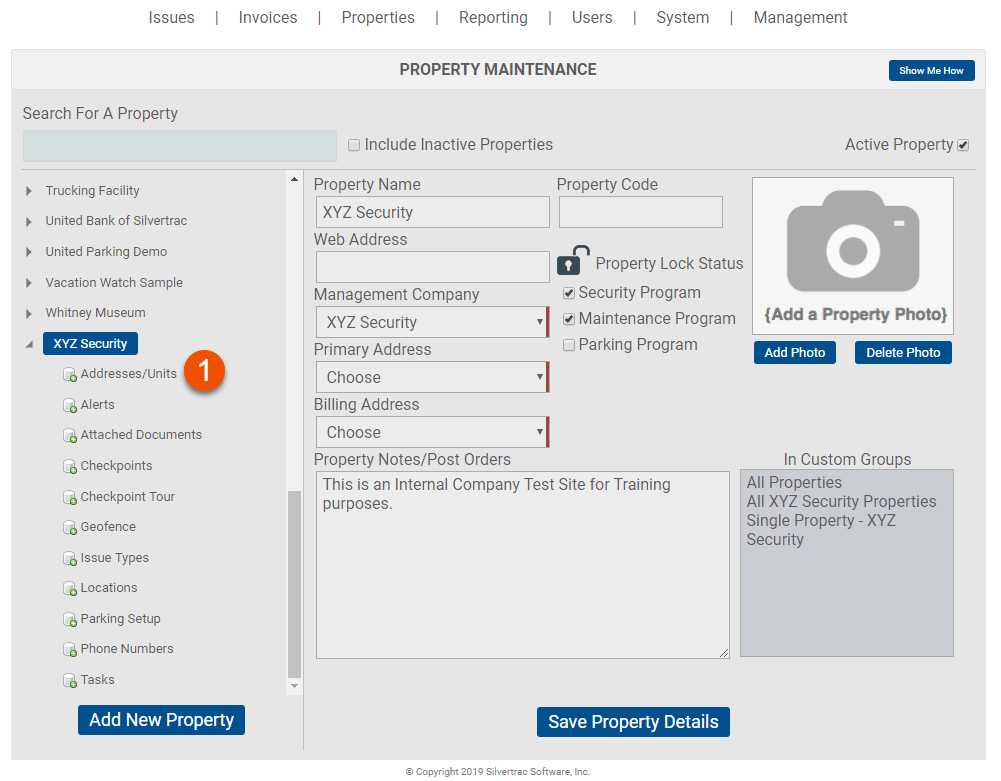Open the Properties menu
This screenshot has width=1001, height=781.
click(378, 17)
